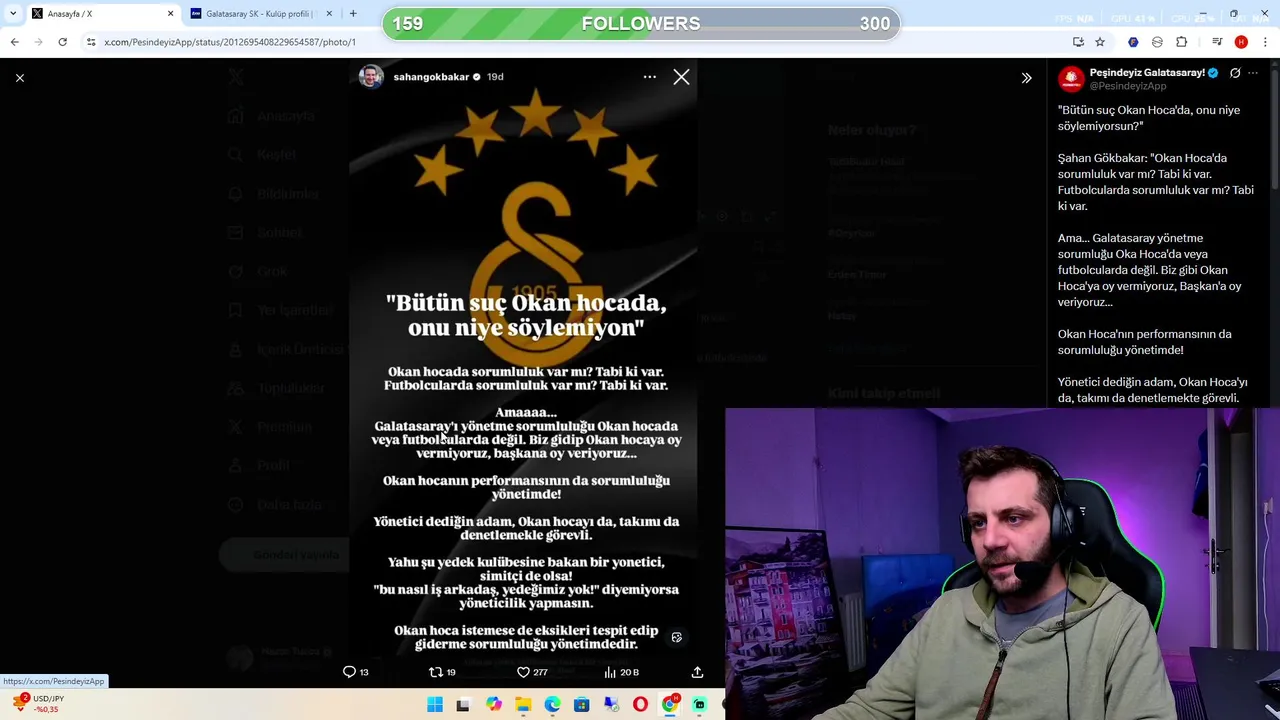
Task: Close the Galatasaray SK tab
Action: point(329,14)
